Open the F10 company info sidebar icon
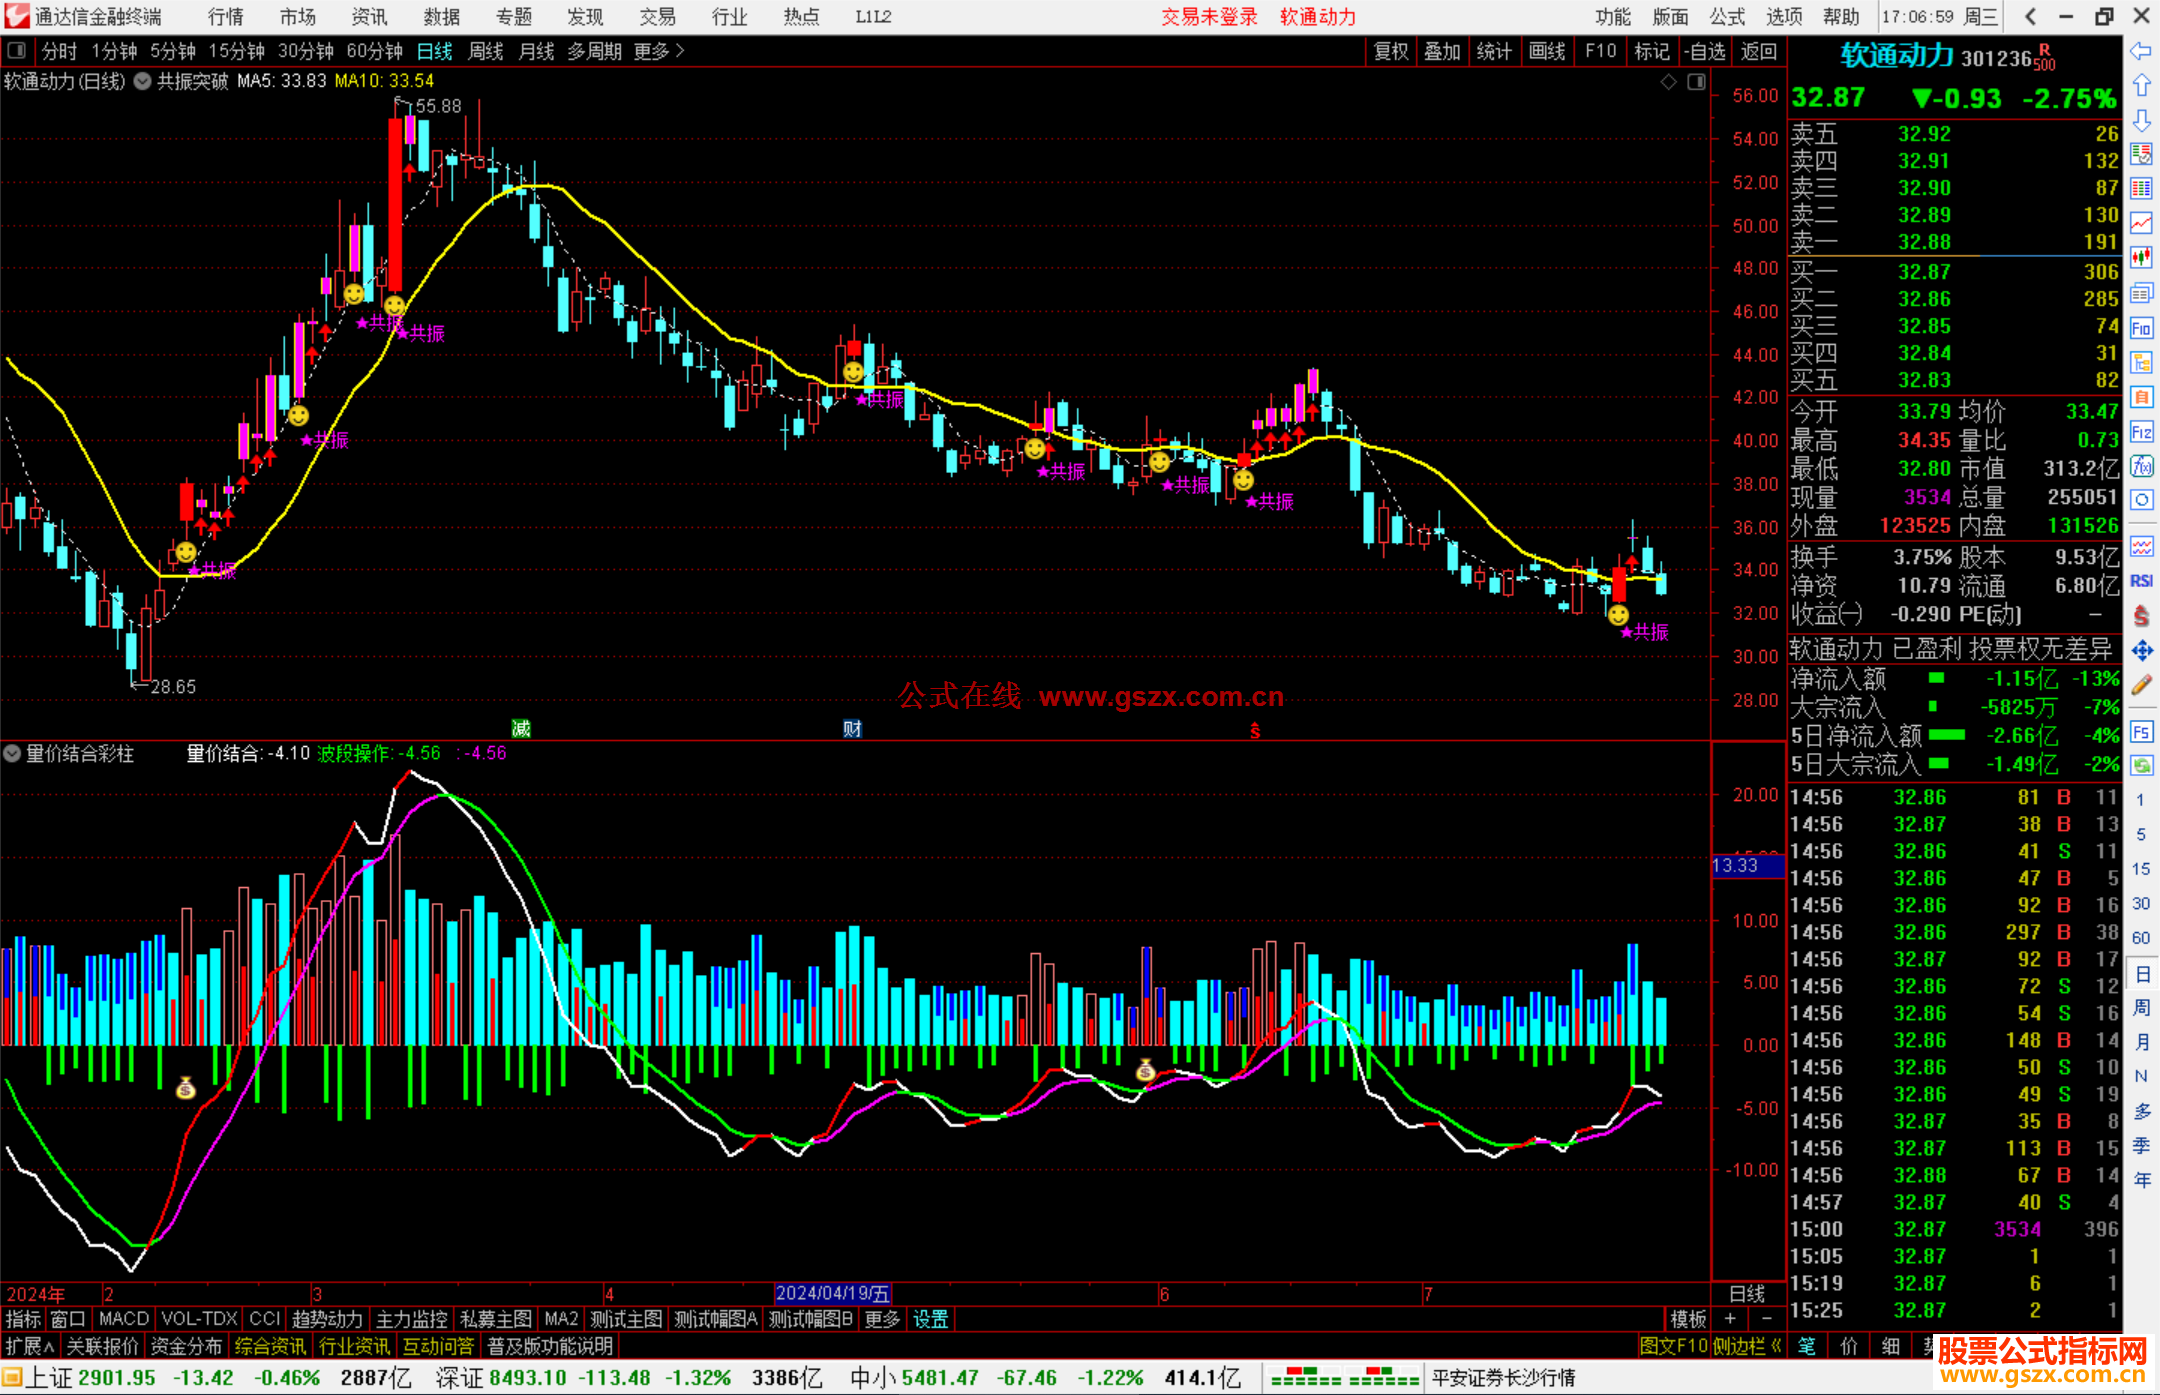 tap(2141, 328)
